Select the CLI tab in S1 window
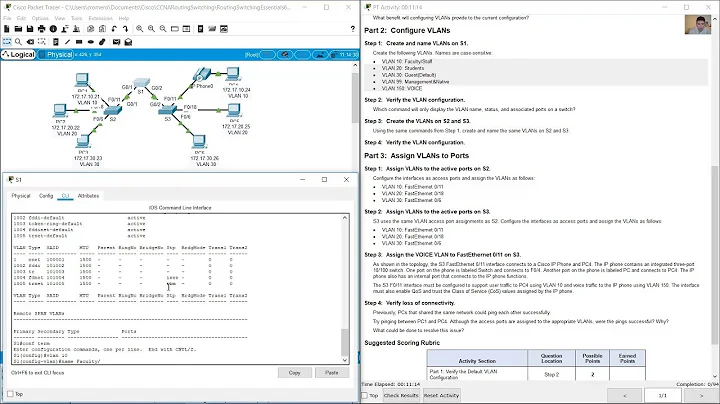The image size is (720, 404). click(65, 196)
